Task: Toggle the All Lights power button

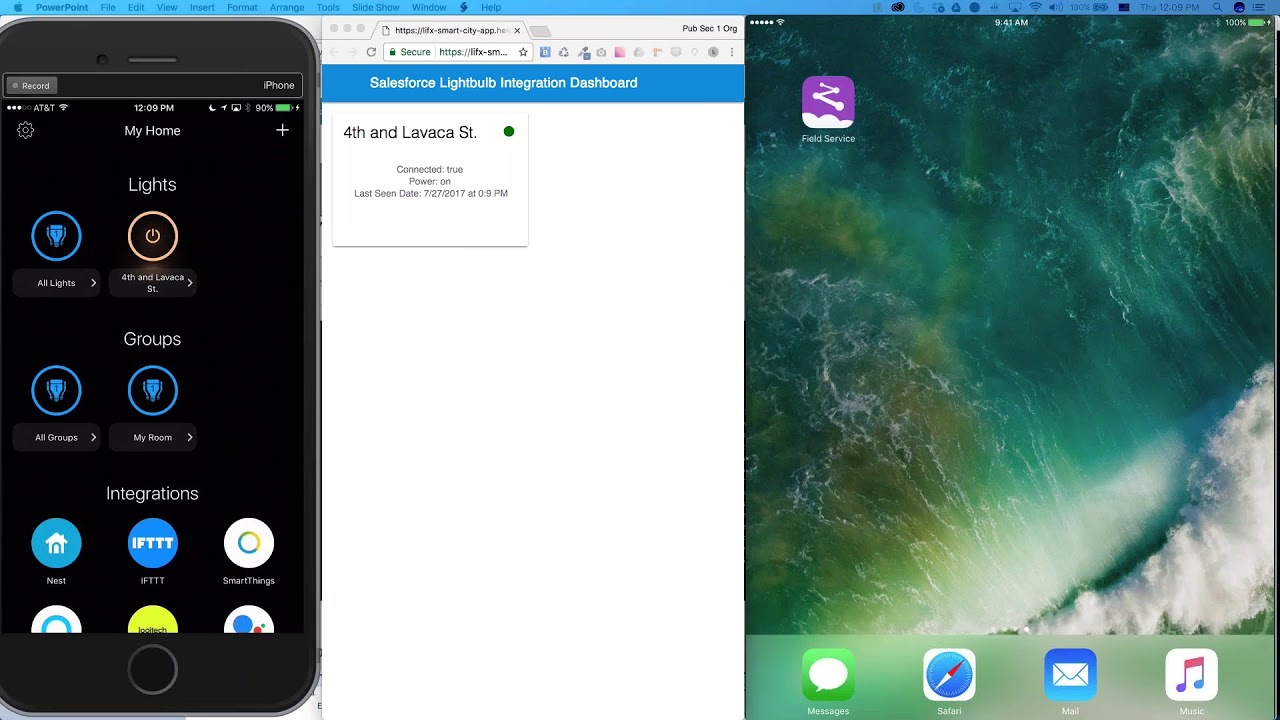Action: (56, 236)
